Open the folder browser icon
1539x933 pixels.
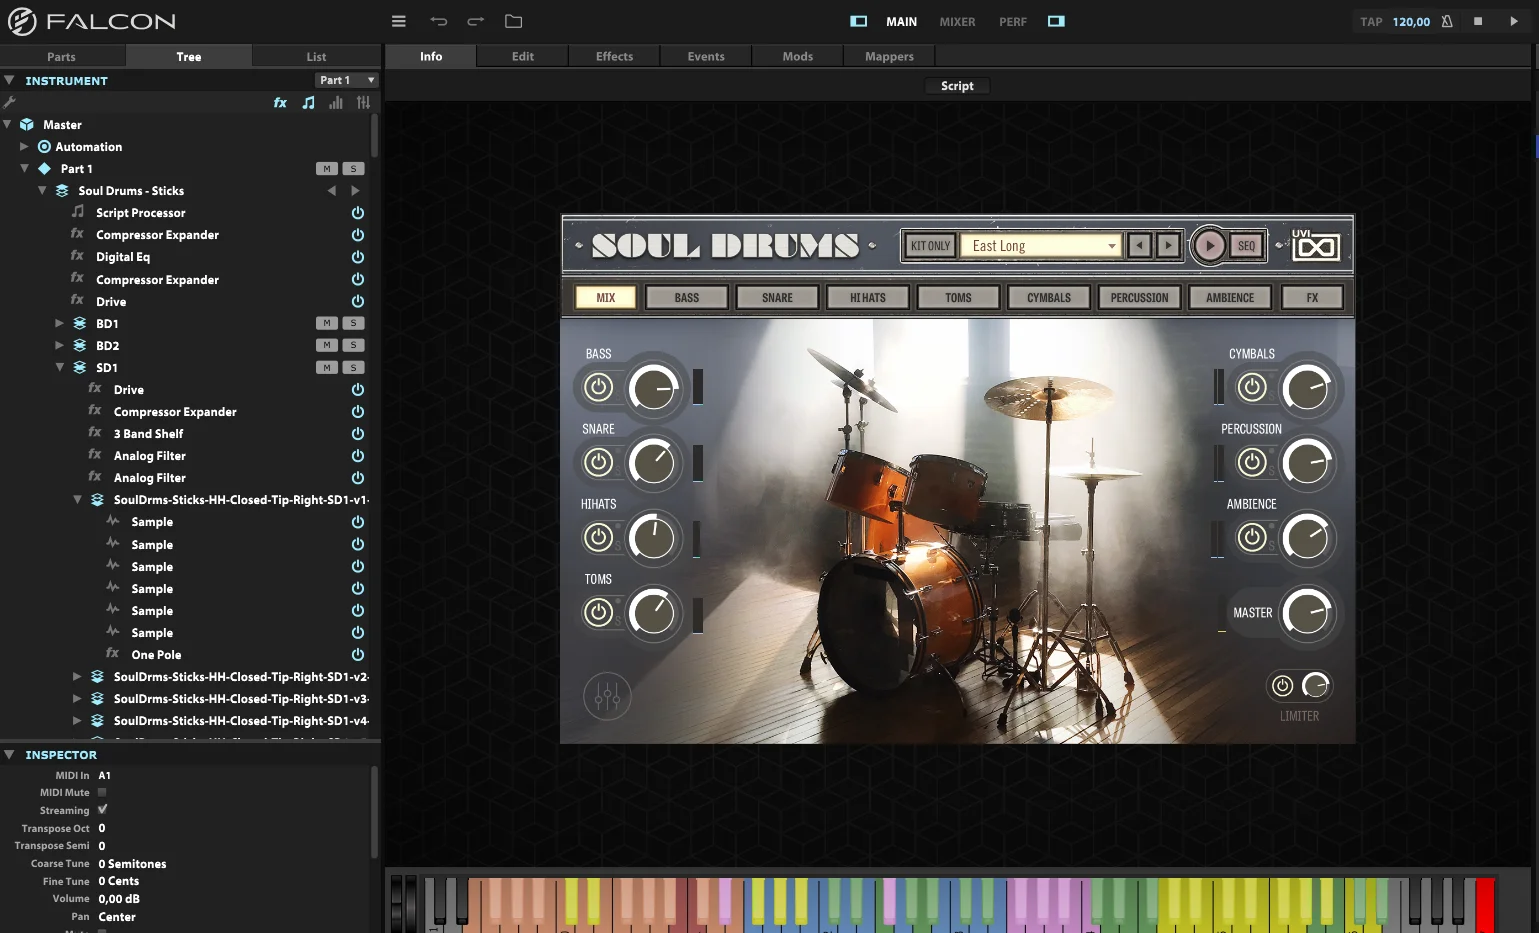click(x=514, y=21)
